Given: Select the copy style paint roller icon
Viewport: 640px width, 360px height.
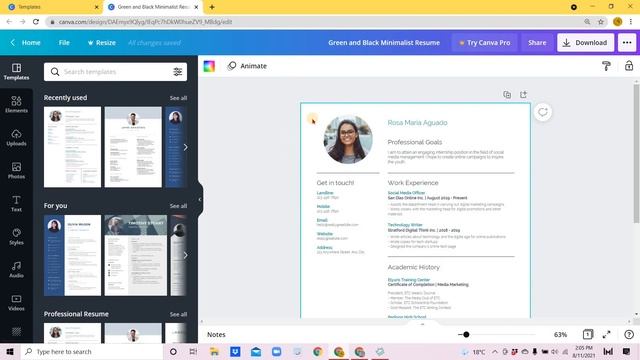Looking at the screenshot, I should click(606, 66).
